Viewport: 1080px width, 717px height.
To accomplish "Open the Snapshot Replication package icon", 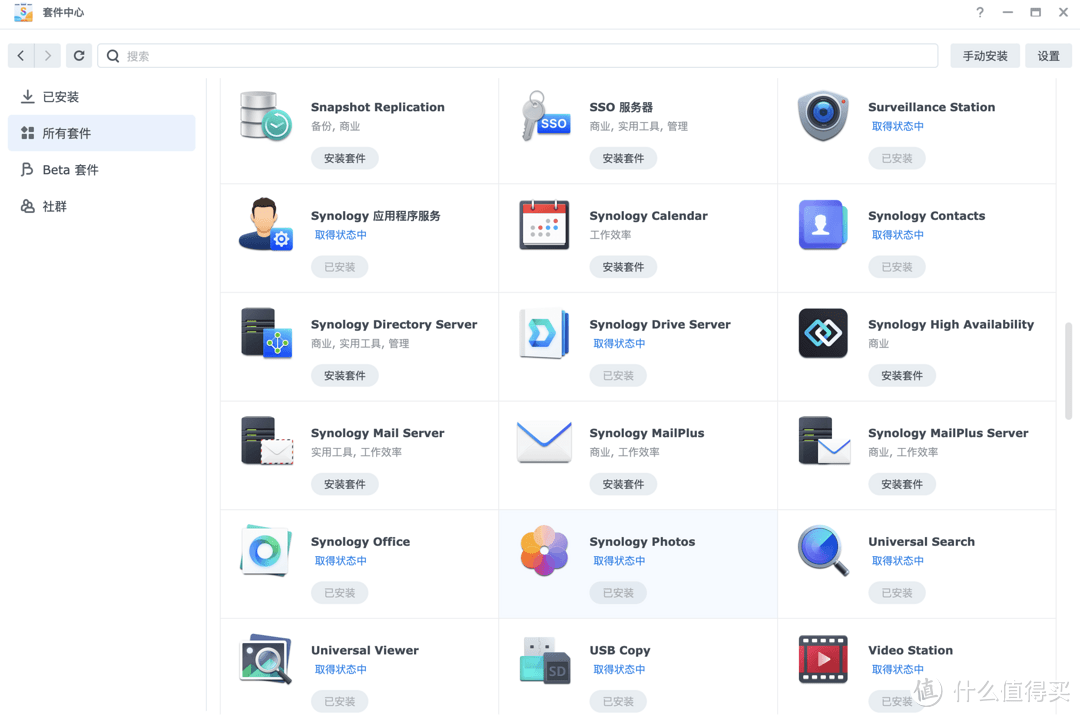I will coord(266,116).
